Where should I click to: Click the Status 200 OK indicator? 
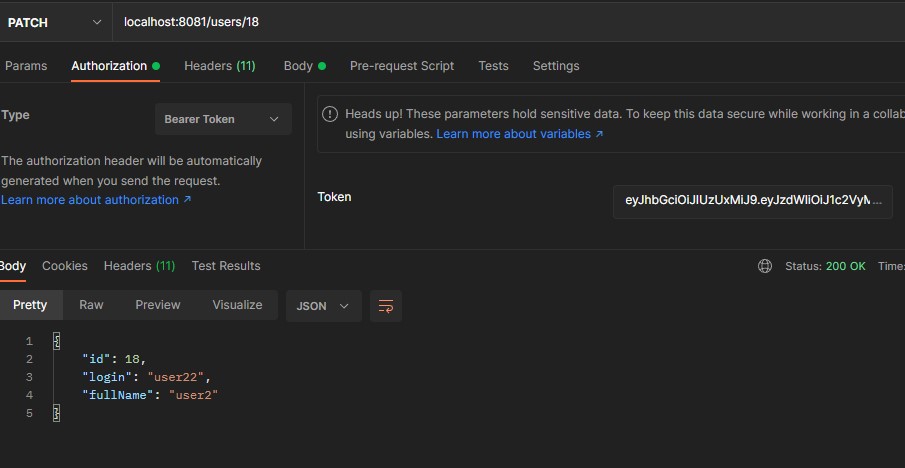(x=825, y=266)
